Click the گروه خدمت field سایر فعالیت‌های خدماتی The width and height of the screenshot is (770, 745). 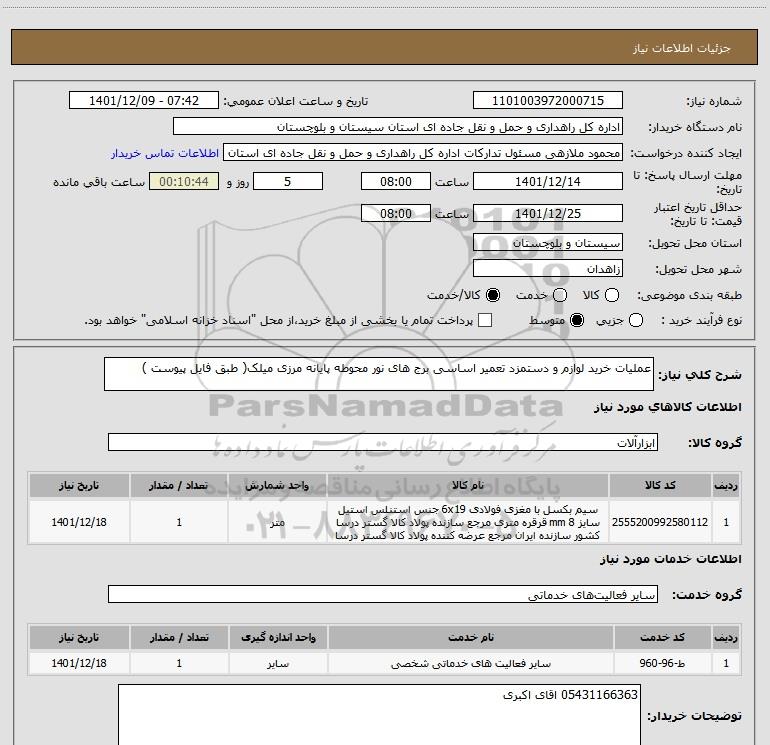click(x=383, y=594)
